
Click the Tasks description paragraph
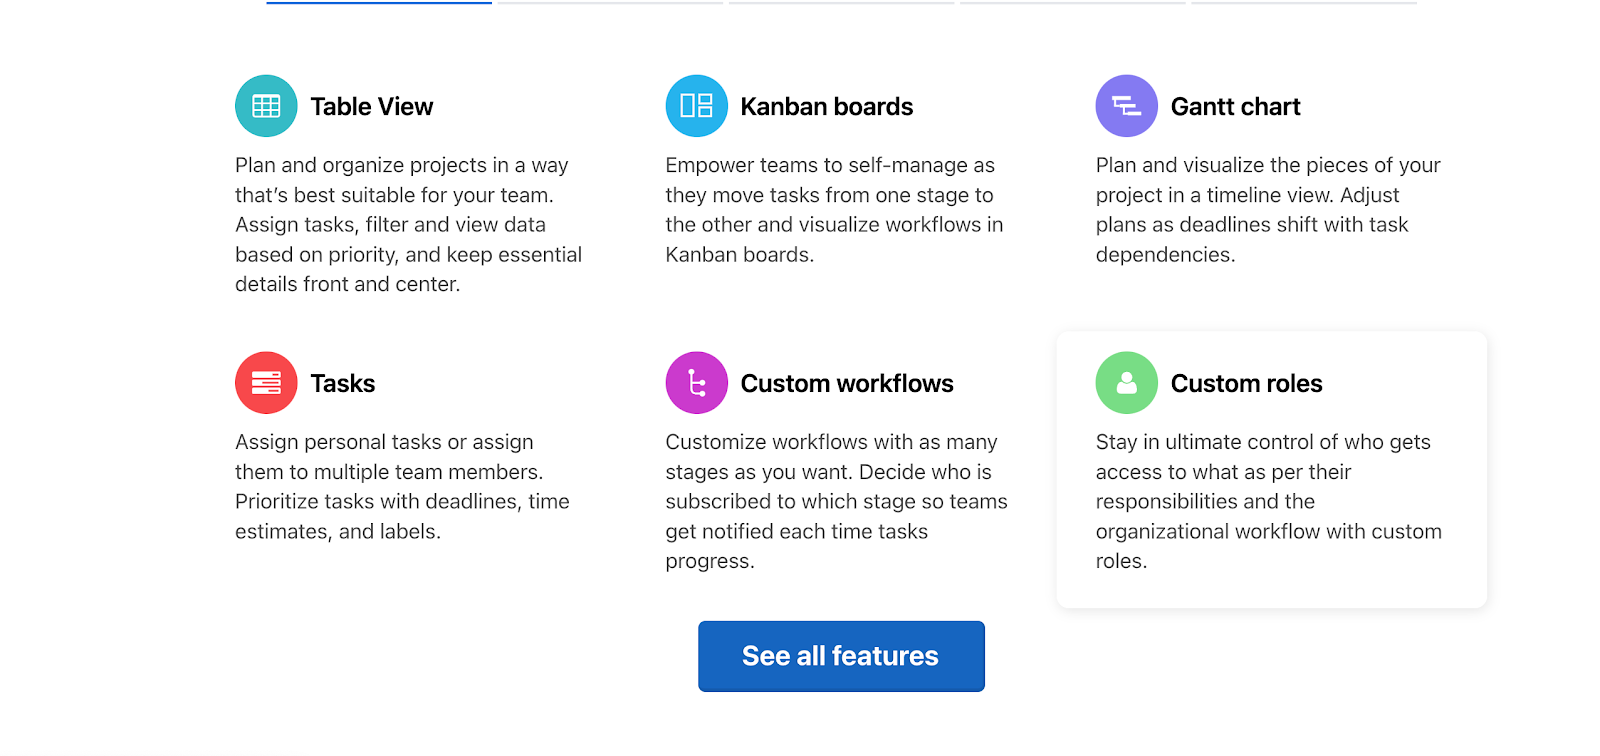[402, 486]
